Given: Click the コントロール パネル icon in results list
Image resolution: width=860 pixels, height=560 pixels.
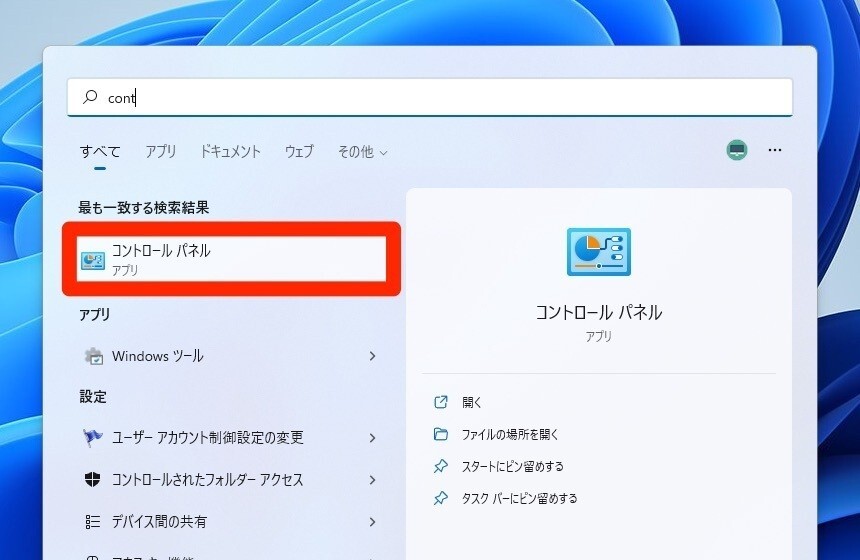Looking at the screenshot, I should [x=93, y=260].
